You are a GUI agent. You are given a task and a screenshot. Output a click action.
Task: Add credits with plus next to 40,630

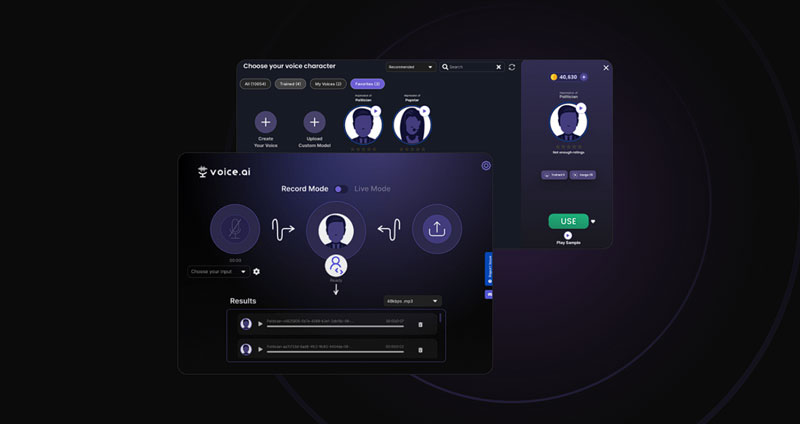pyautogui.click(x=584, y=77)
